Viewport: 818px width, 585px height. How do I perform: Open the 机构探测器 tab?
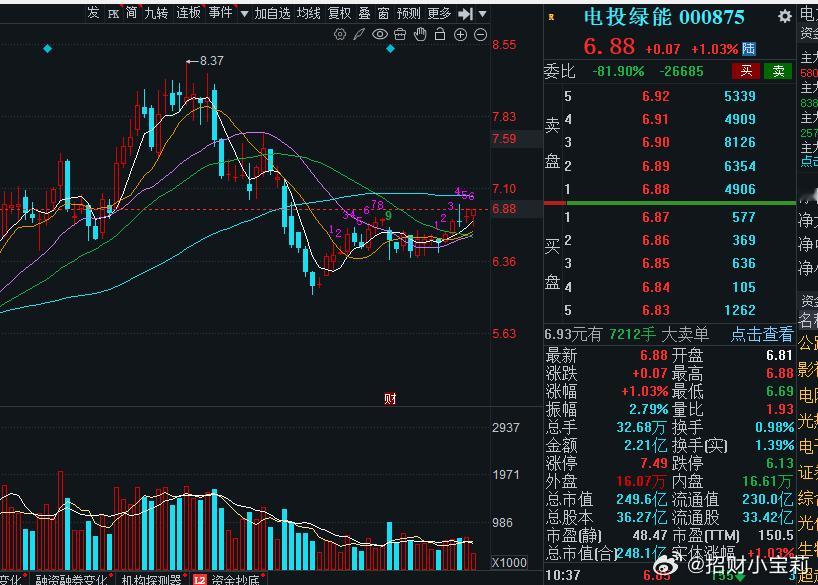tap(151, 580)
